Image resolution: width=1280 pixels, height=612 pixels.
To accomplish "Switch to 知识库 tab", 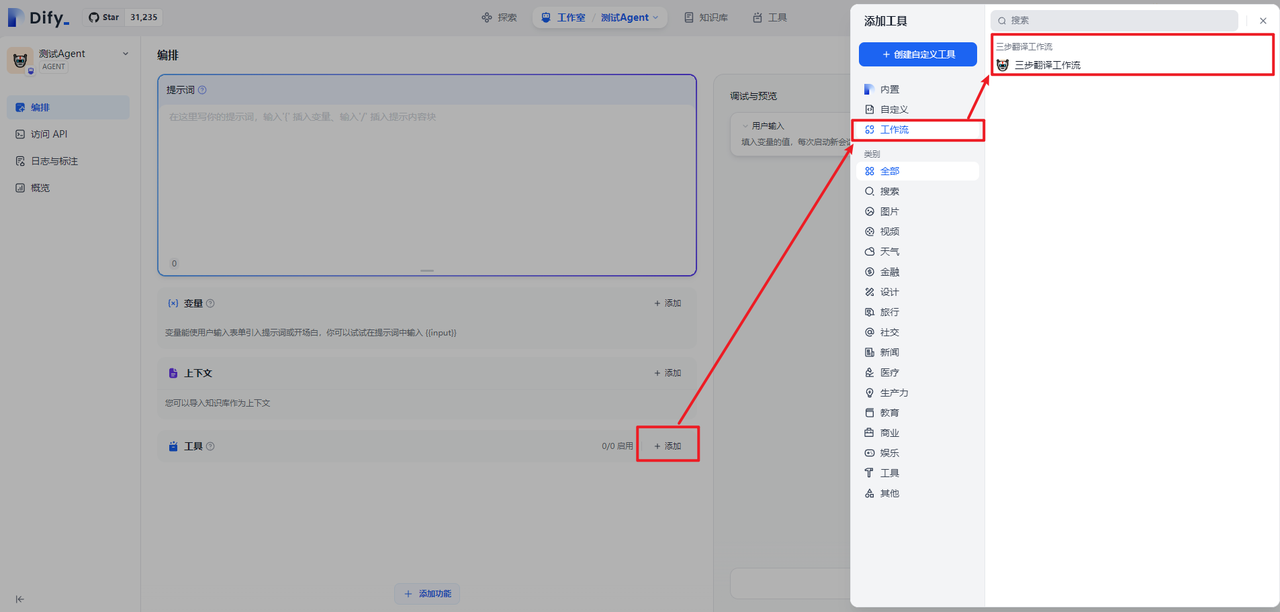I will 706,17.
